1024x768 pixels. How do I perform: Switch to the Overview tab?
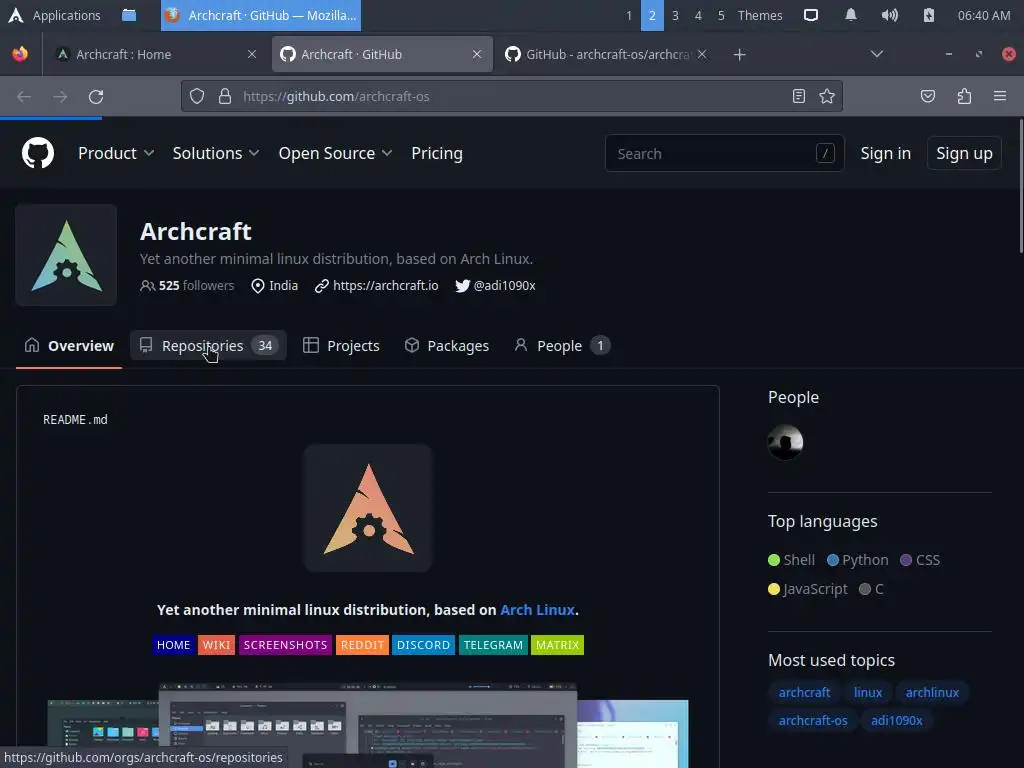pyautogui.click(x=69, y=345)
